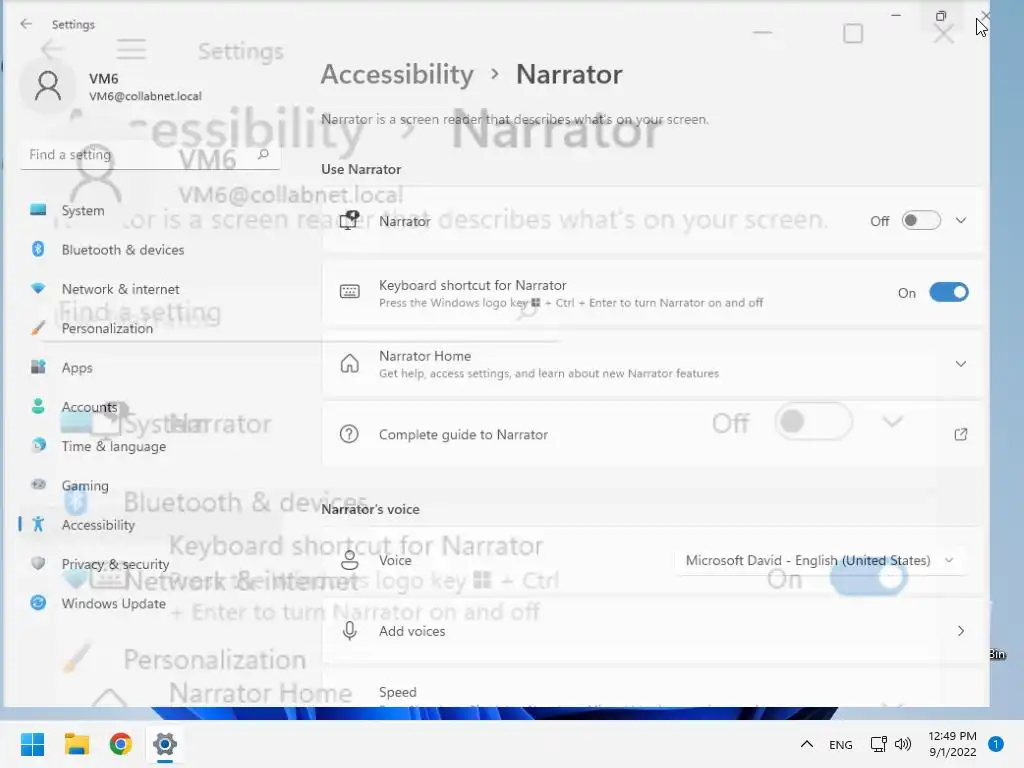Click the Accessibility breadcrumb link
This screenshot has height=768, width=1024.
(x=397, y=74)
